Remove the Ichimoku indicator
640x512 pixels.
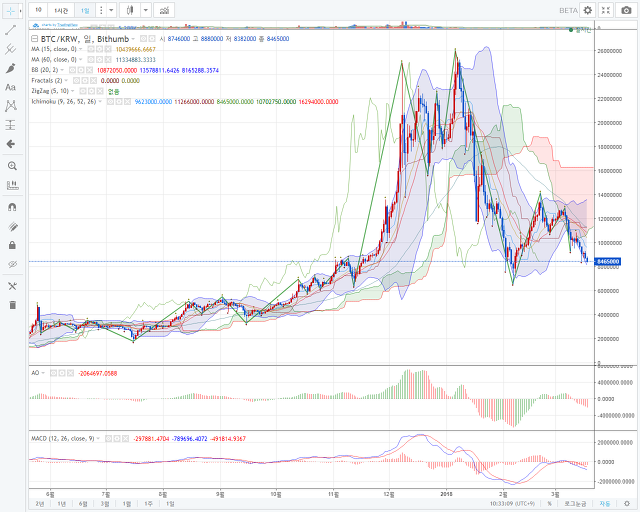click(x=127, y=101)
